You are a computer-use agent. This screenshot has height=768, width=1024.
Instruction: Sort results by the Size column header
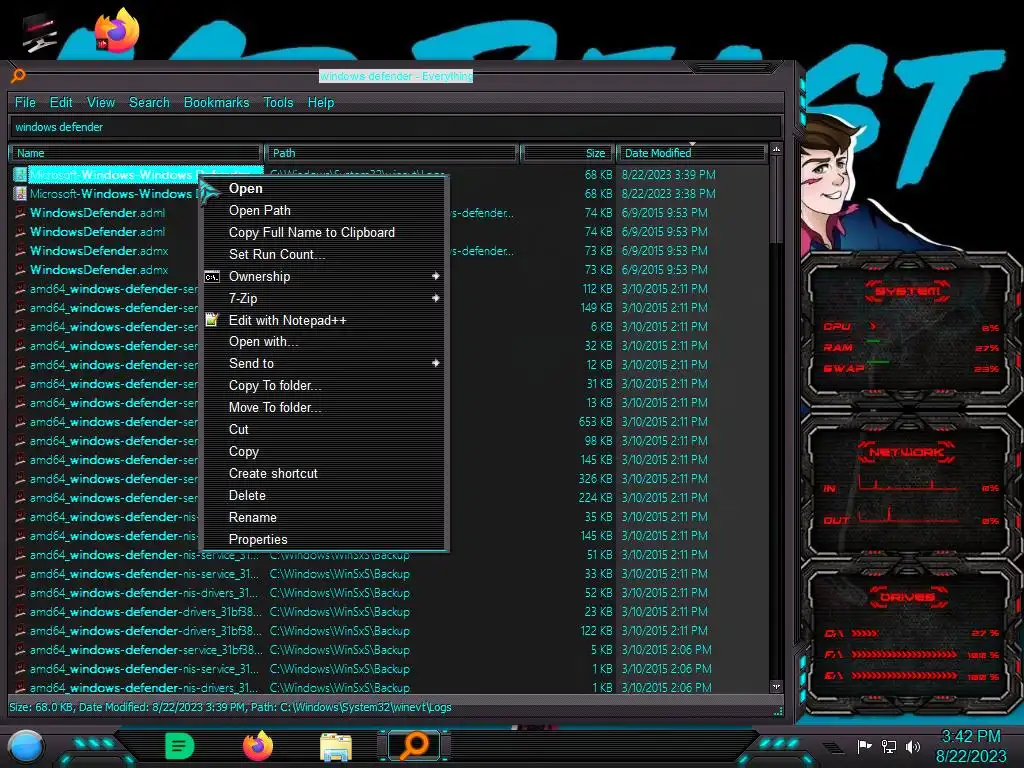click(567, 153)
